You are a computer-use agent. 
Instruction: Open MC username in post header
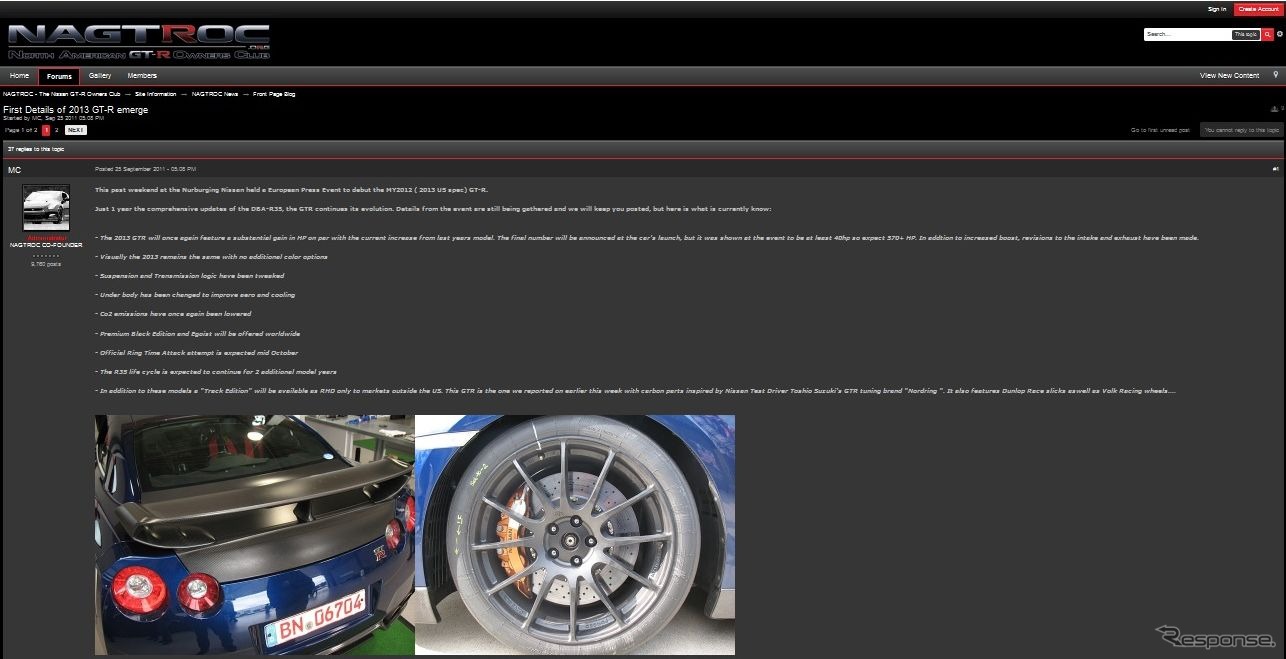pyautogui.click(x=14, y=170)
